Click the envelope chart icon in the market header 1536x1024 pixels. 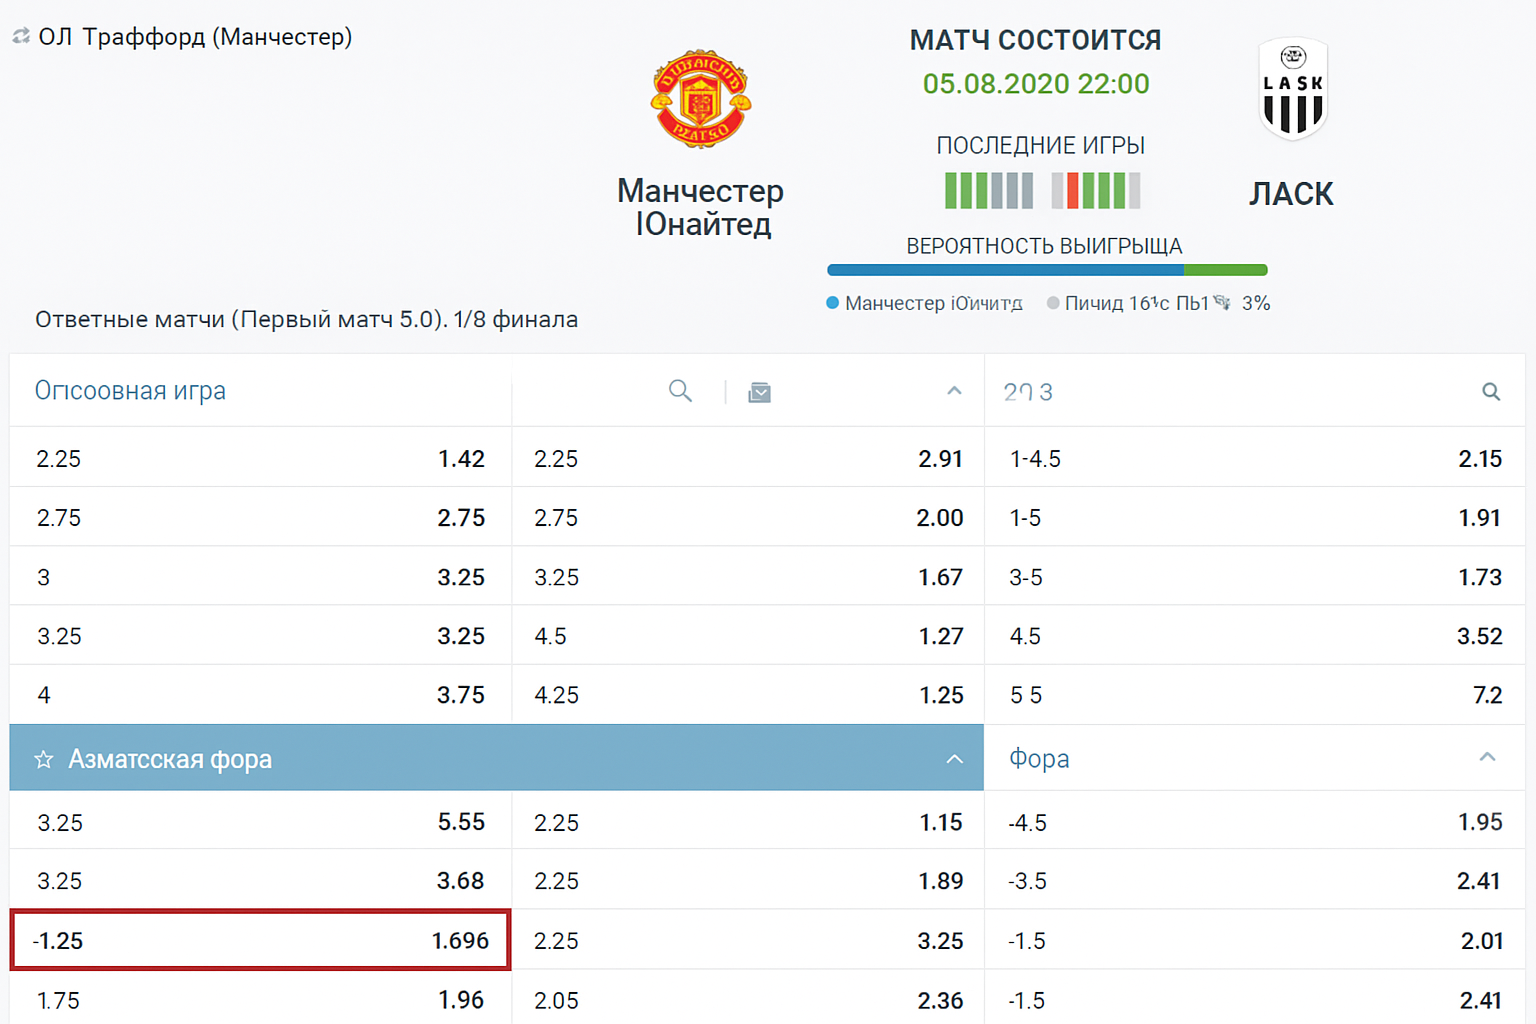pyautogui.click(x=759, y=392)
